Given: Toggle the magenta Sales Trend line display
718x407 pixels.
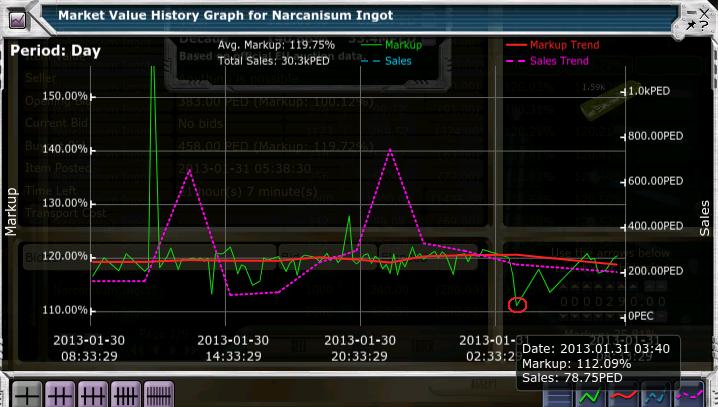Looking at the screenshot, I should 688,394.
